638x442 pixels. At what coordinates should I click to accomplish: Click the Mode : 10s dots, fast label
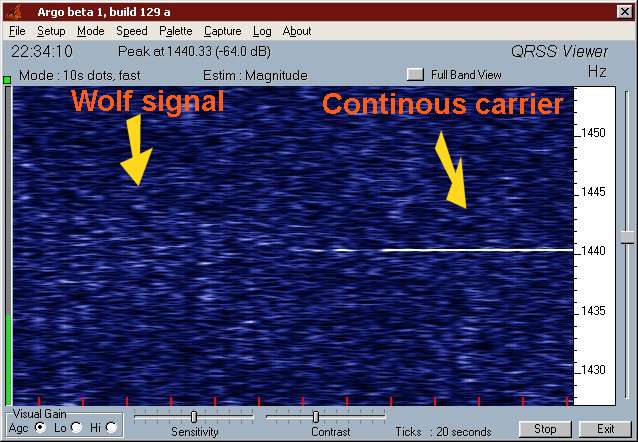(80, 75)
